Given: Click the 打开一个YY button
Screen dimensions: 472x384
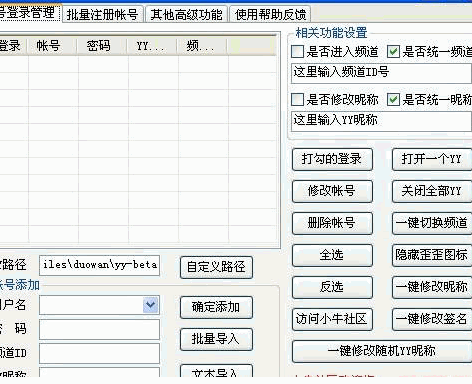Looking at the screenshot, I should click(432, 159).
